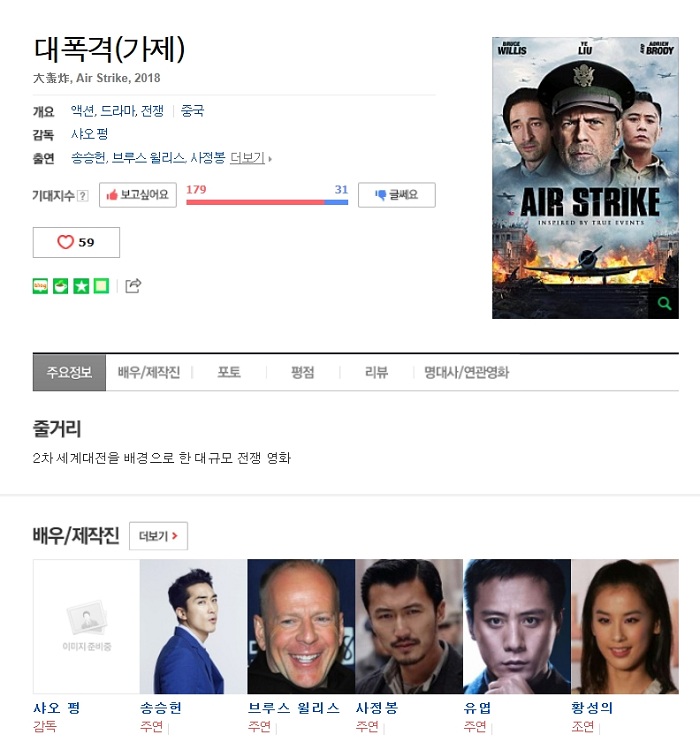Click the green star bookmark icon
700x742 pixels.
pos(81,286)
